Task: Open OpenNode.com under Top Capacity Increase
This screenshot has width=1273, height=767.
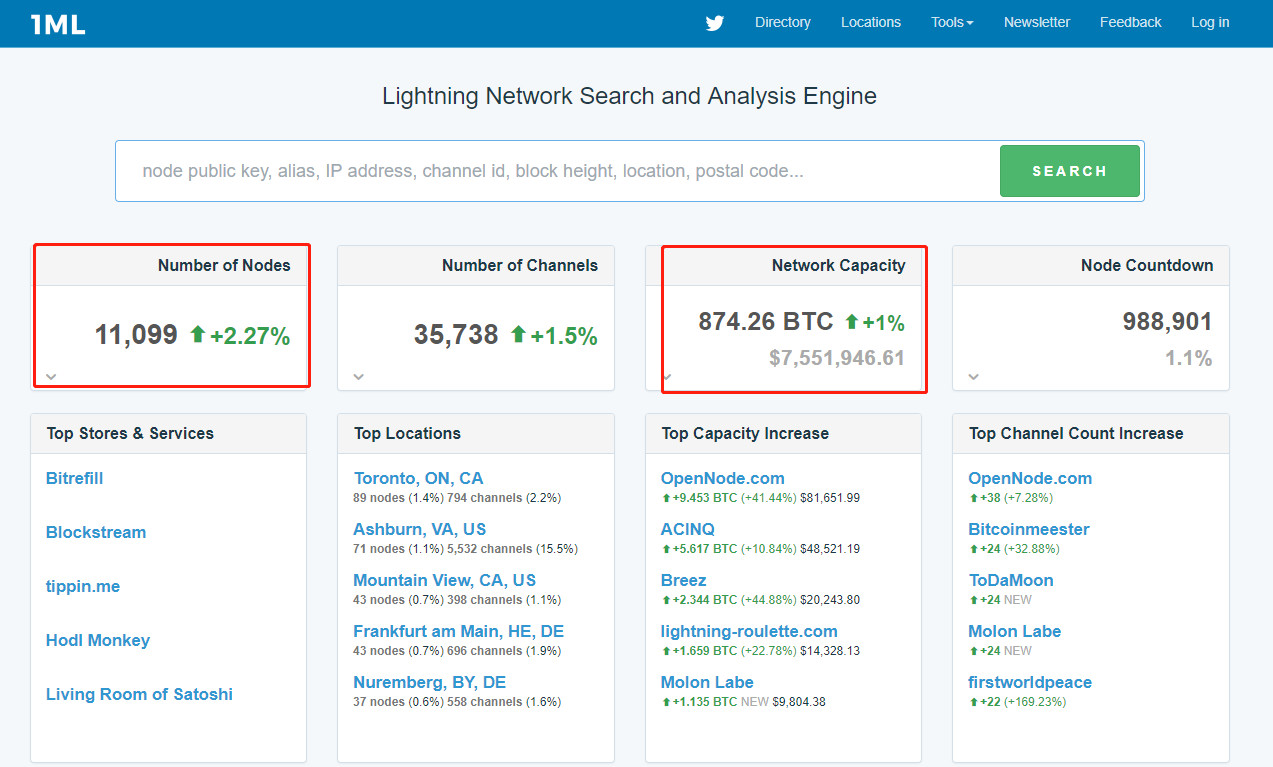Action: point(723,478)
